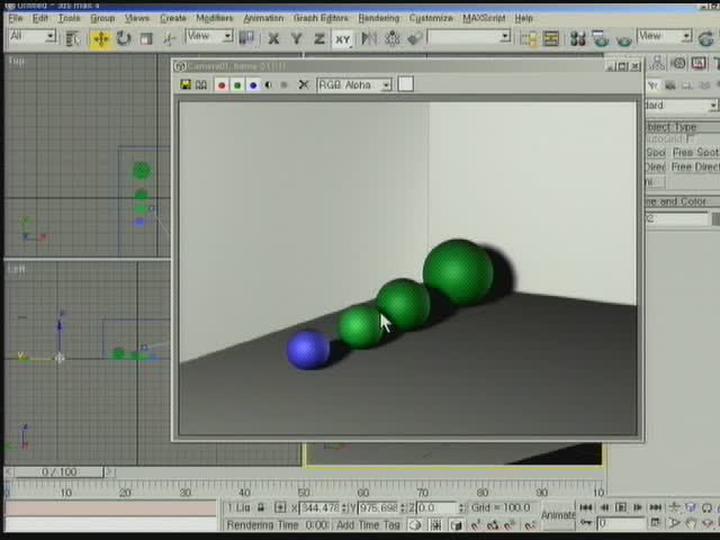Toggle the red channel in the render window
The image size is (720, 540).
click(222, 85)
